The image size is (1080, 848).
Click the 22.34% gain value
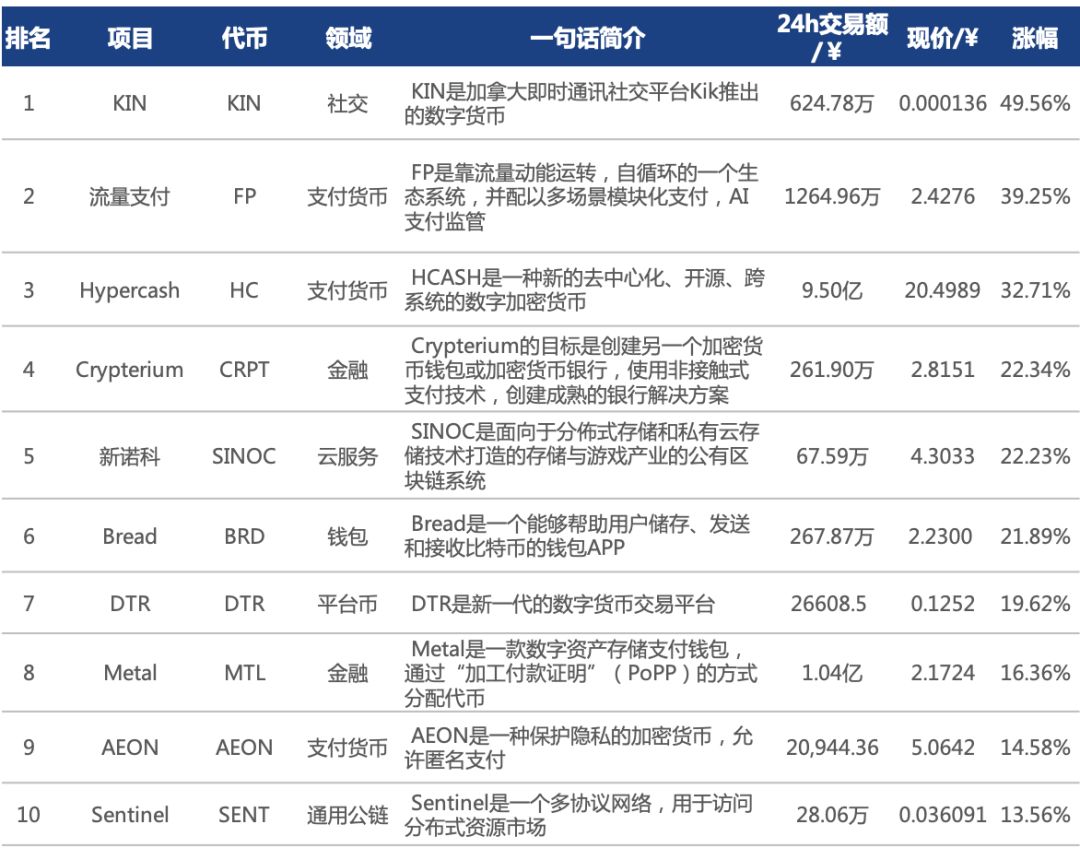(1035, 369)
